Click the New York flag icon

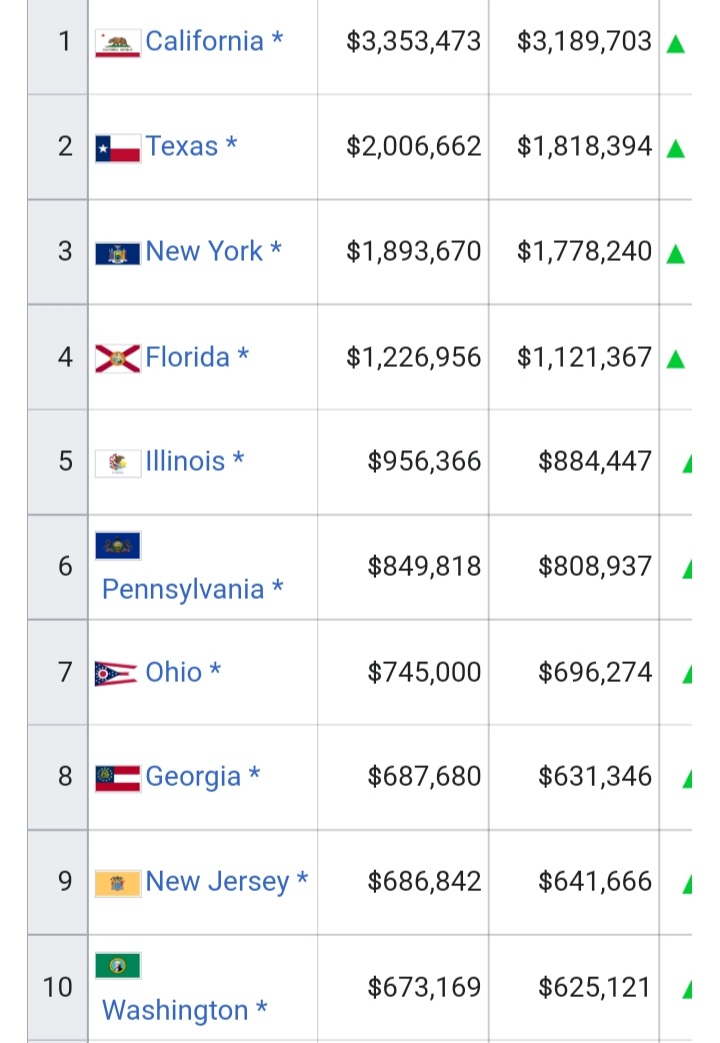tap(118, 253)
